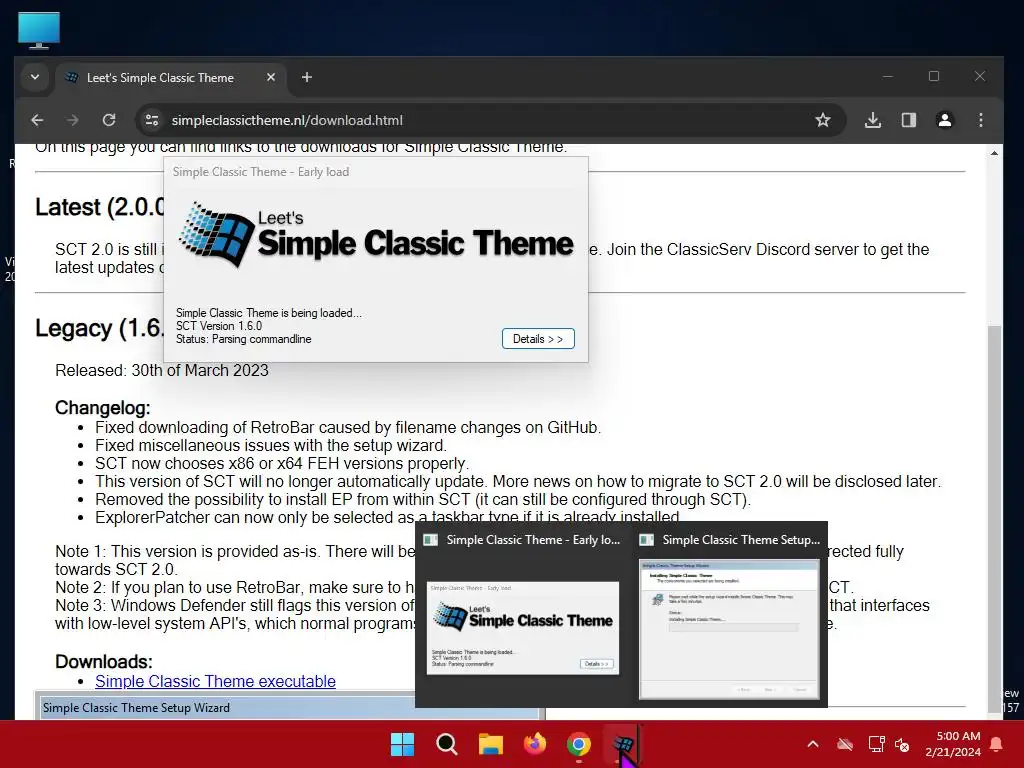Open the desktop computer icon

(x=39, y=30)
